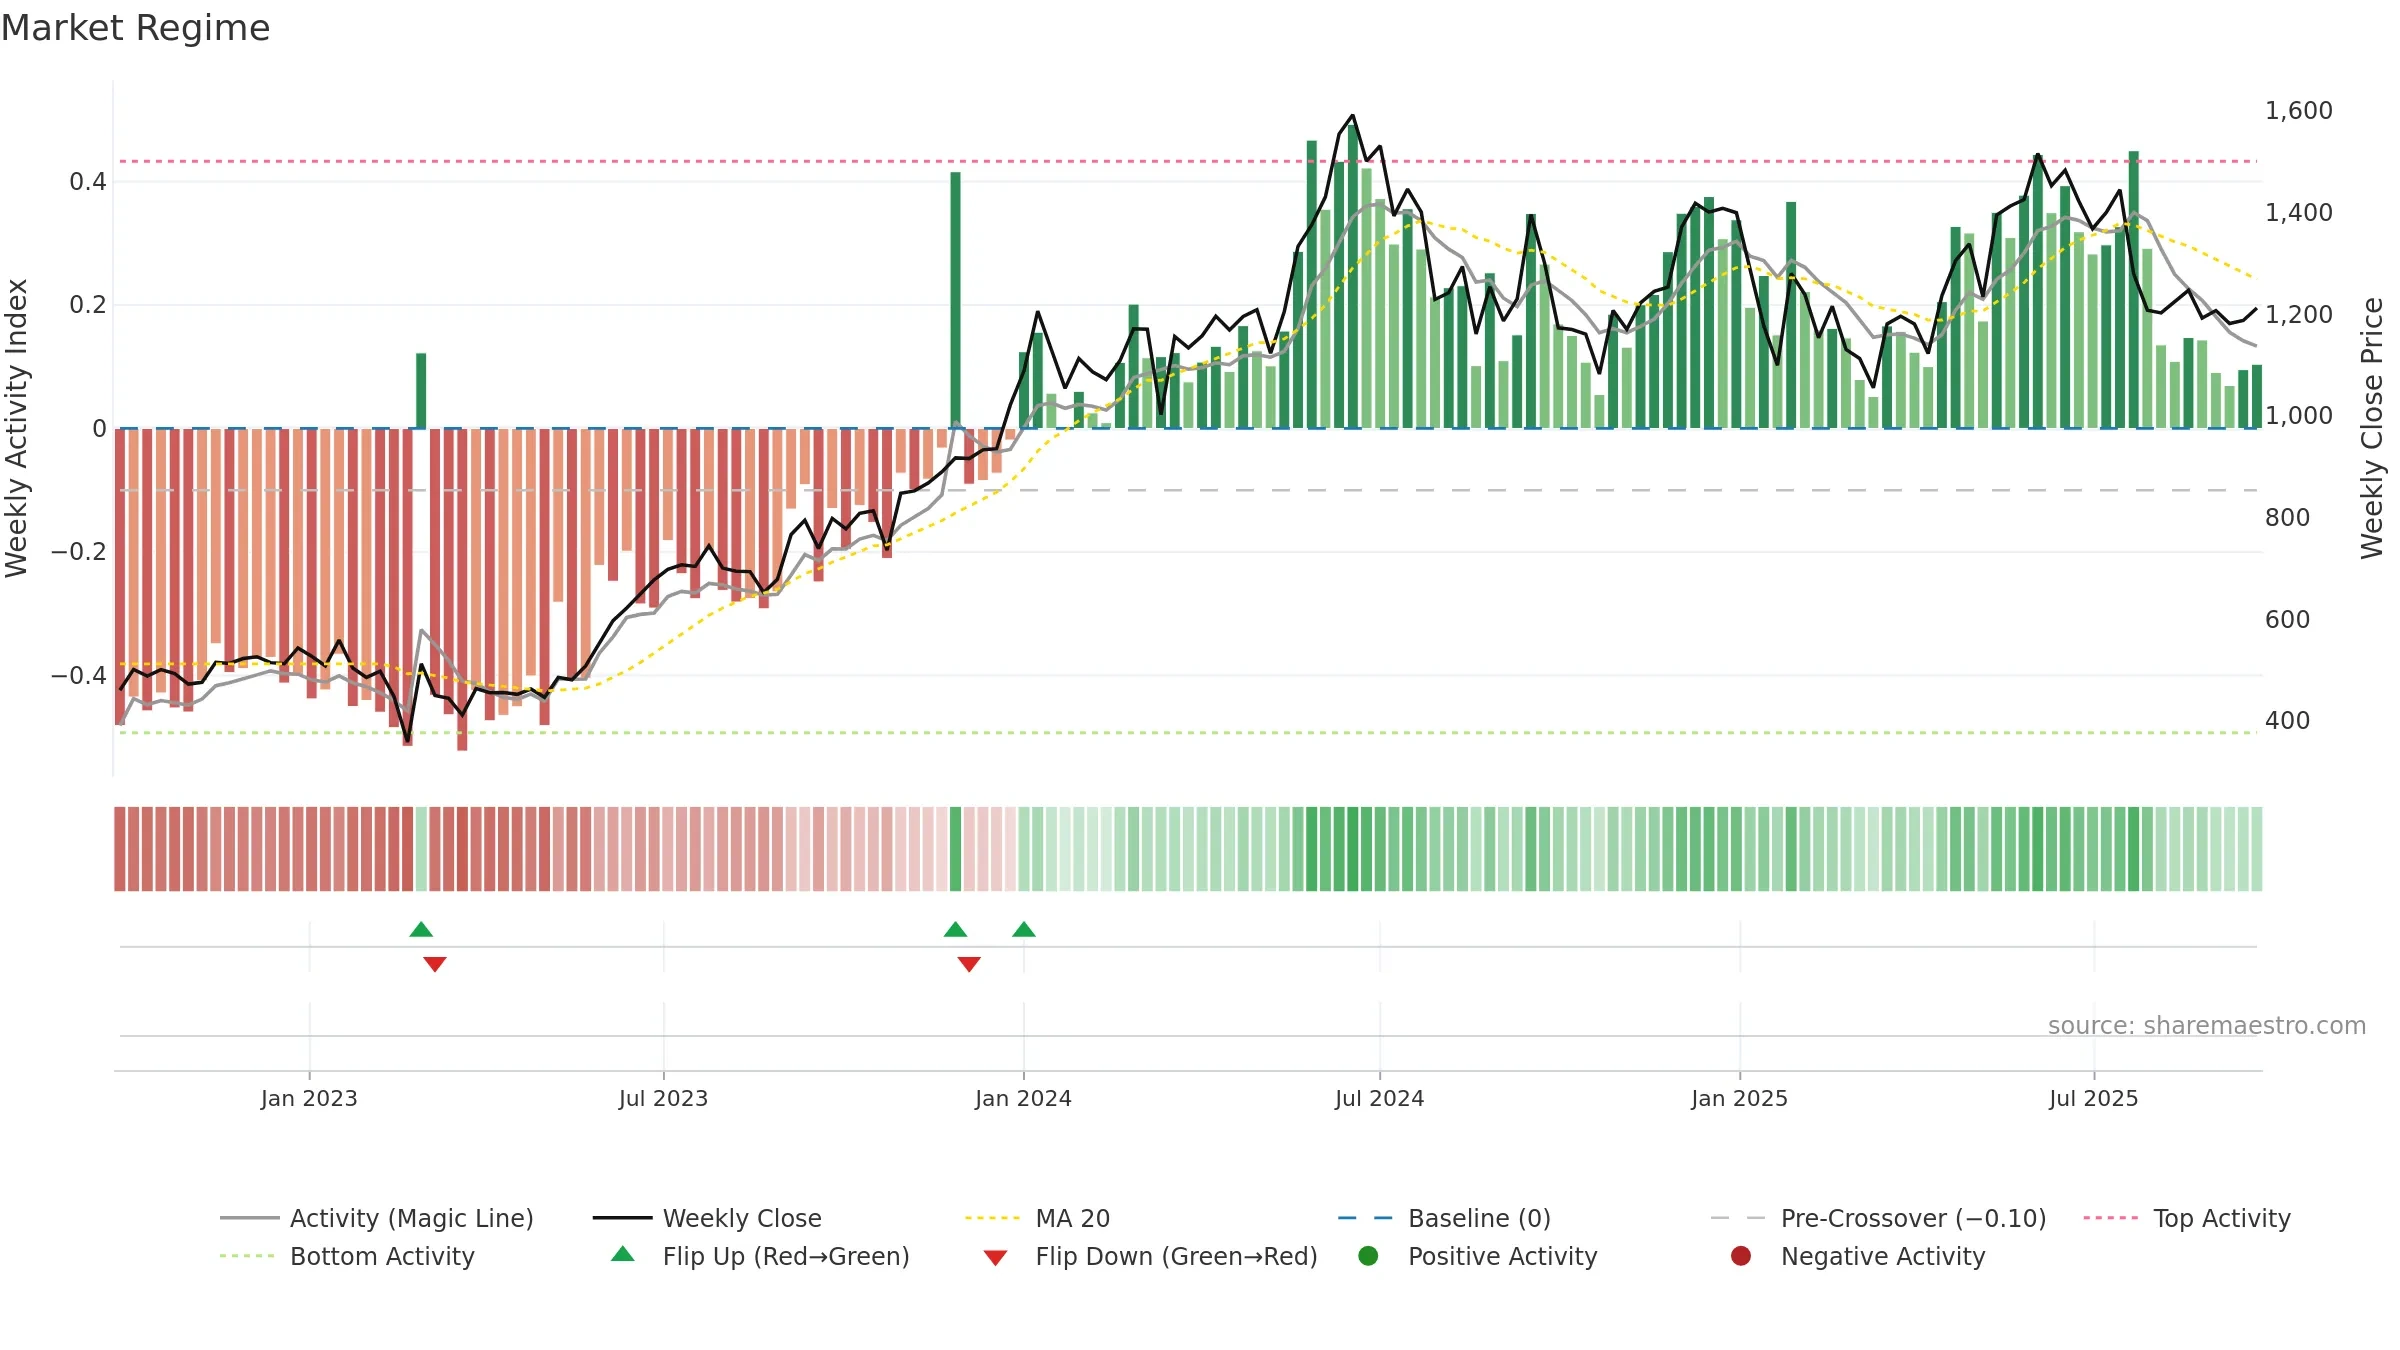Click the −0.4 activity axis tick label
This screenshot has height=1350, width=2400.
79,676
